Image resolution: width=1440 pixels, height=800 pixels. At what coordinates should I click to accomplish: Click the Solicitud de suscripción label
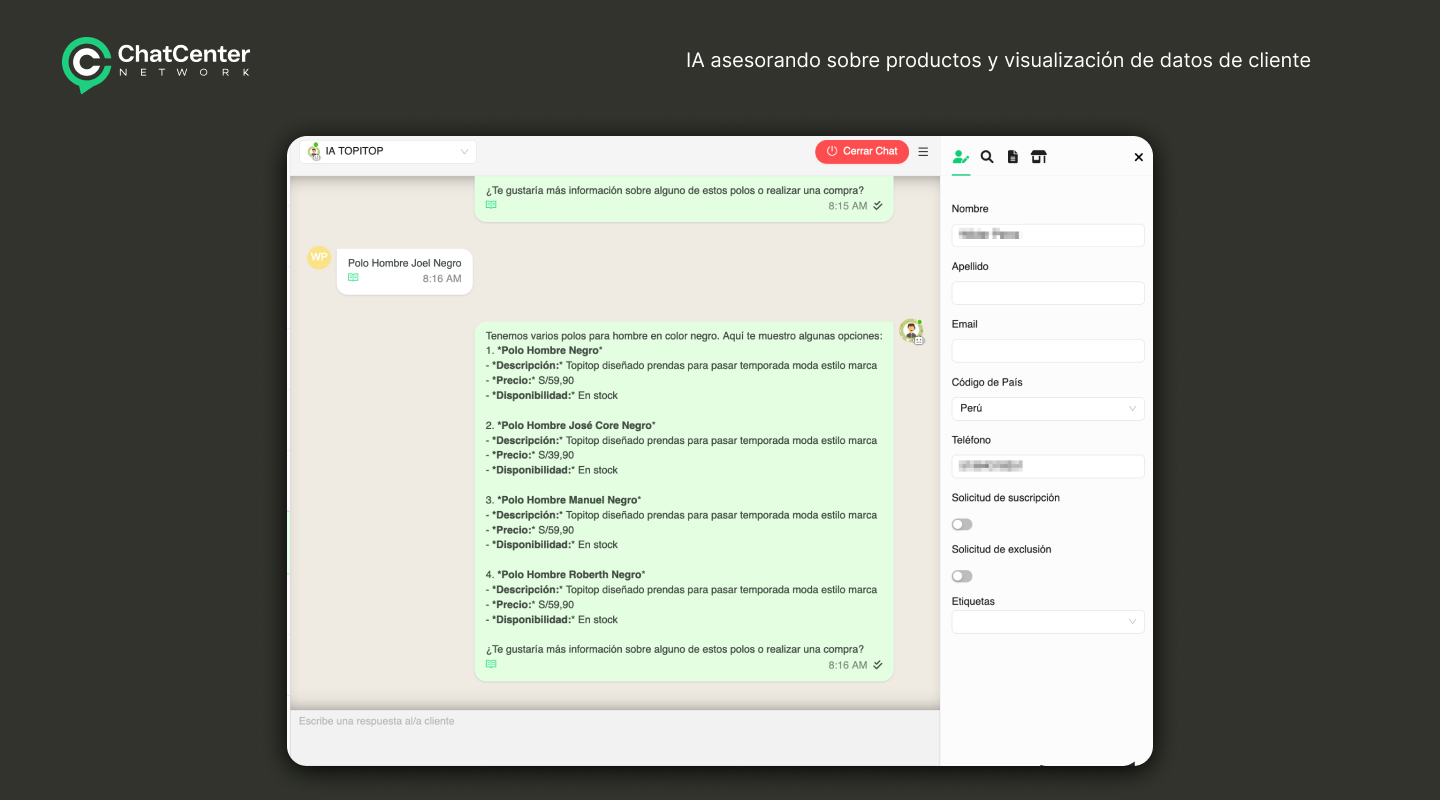[1006, 497]
